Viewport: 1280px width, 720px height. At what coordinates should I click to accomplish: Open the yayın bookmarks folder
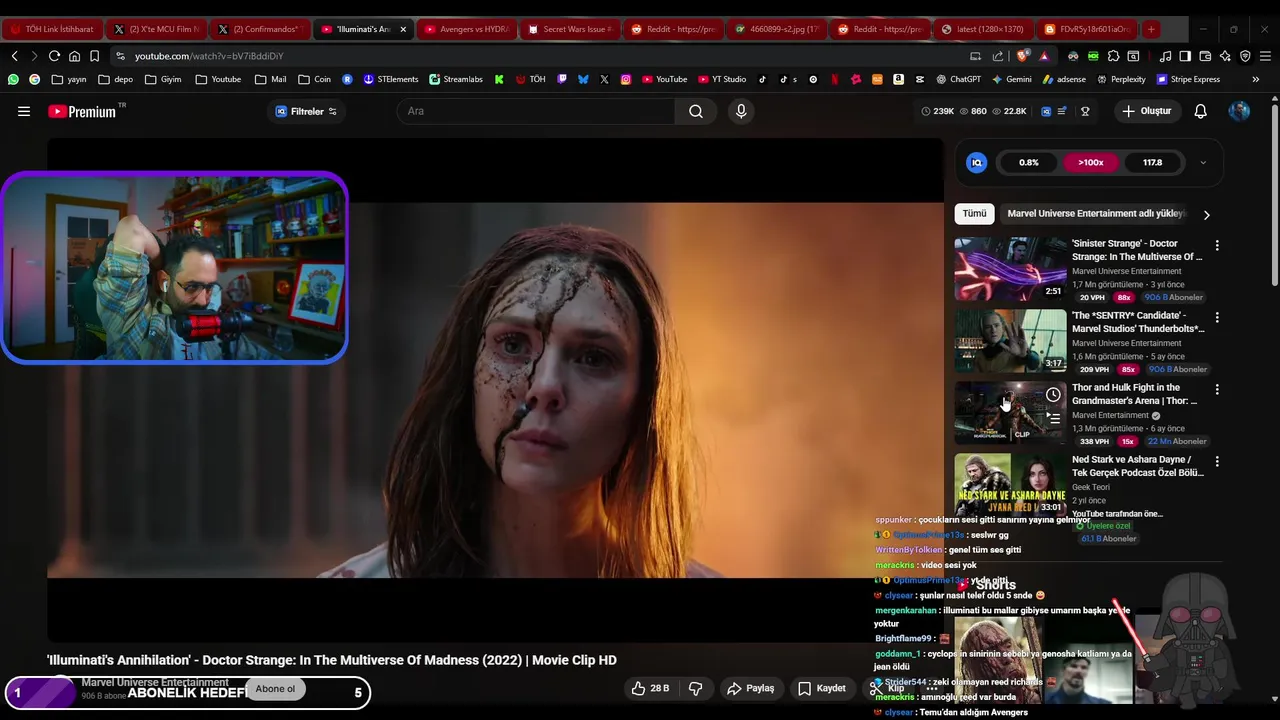[69, 79]
